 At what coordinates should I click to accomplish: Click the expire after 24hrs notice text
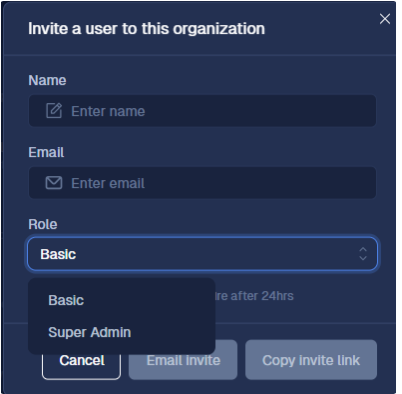(x=255, y=296)
